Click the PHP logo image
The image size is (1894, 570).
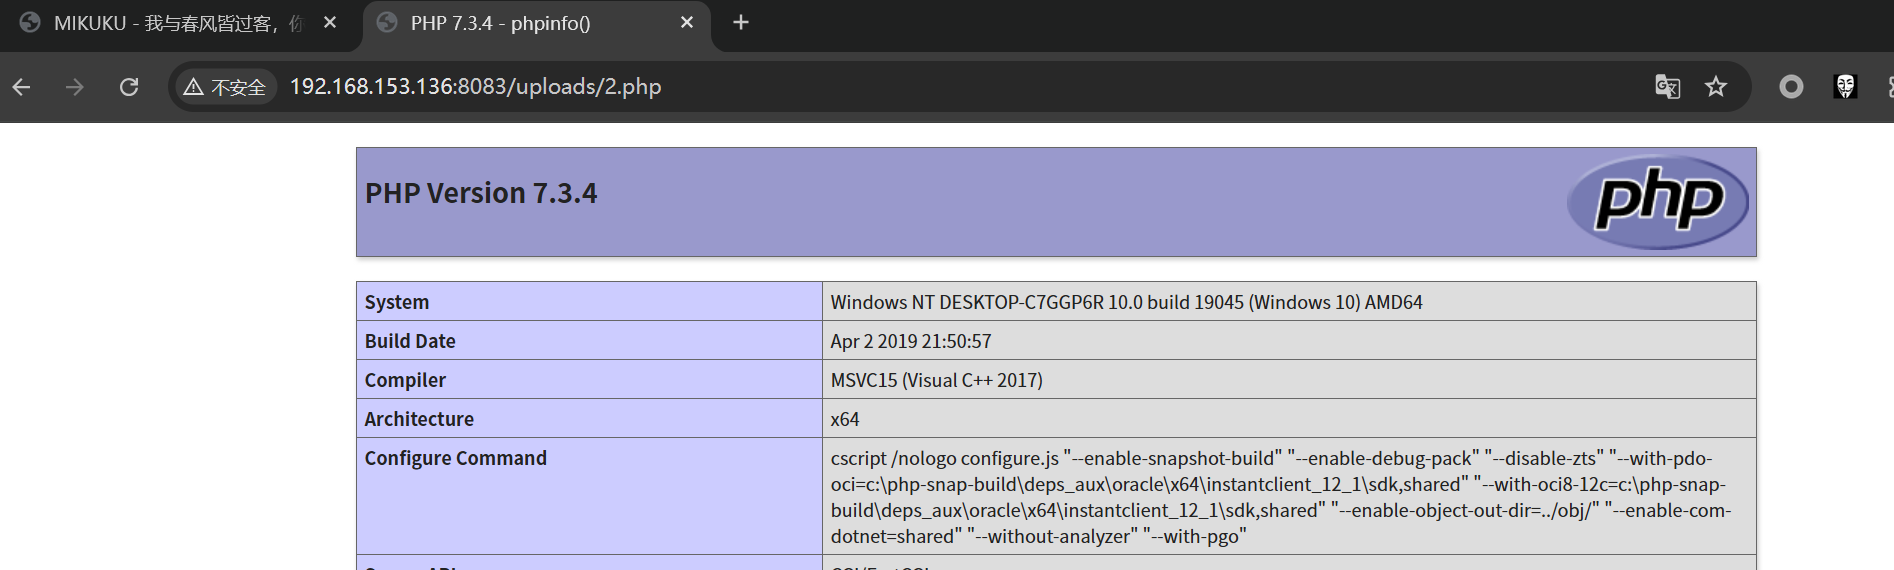(x=1657, y=202)
